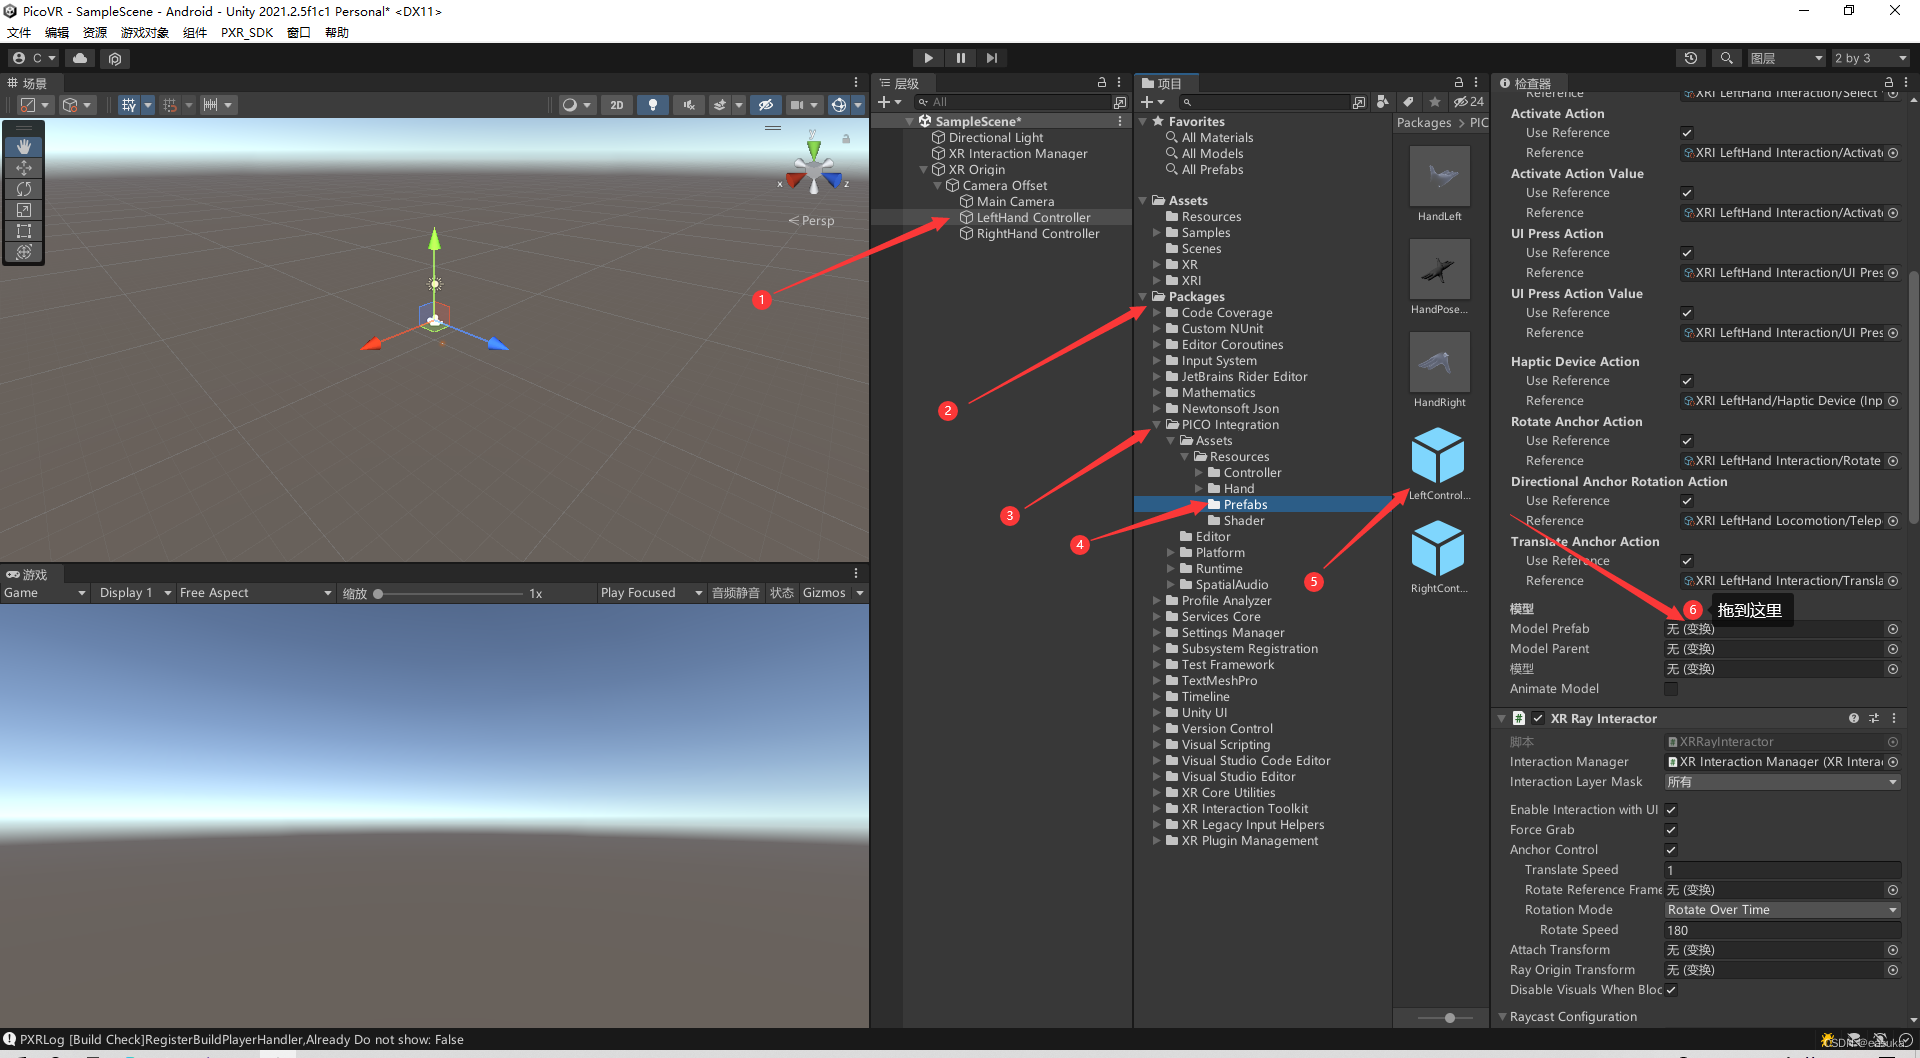The image size is (1920, 1058).
Task: Open the PXR_SDK menu
Action: pyautogui.click(x=247, y=32)
